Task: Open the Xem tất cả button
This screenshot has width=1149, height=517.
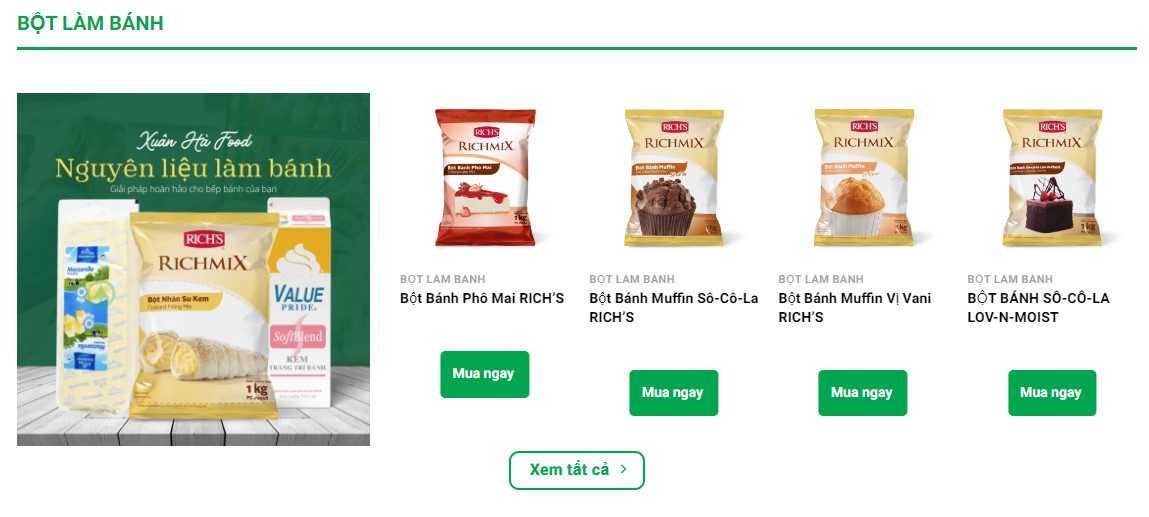Action: pos(577,470)
